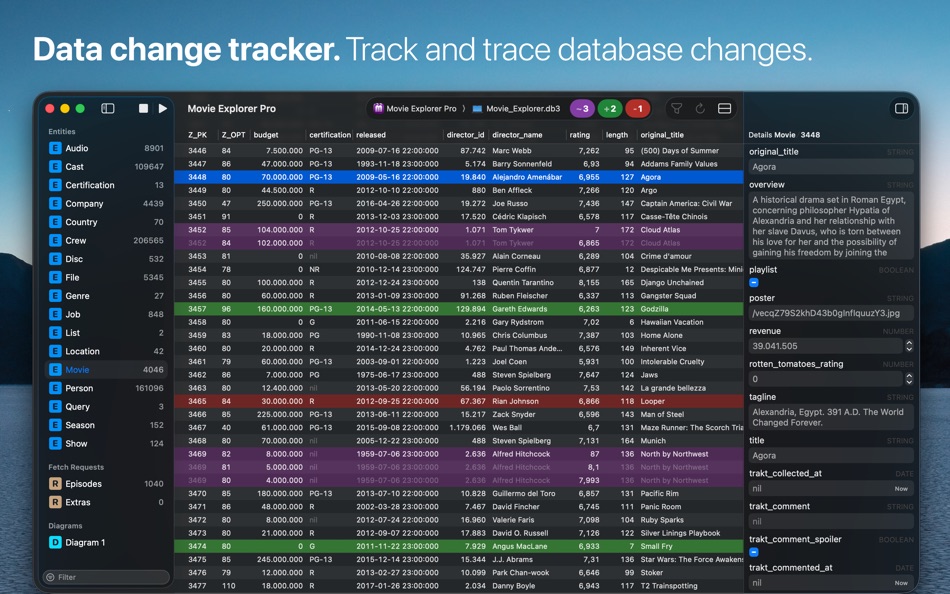Click Now button for trakt_commented_at
950x594 pixels.
click(901, 583)
